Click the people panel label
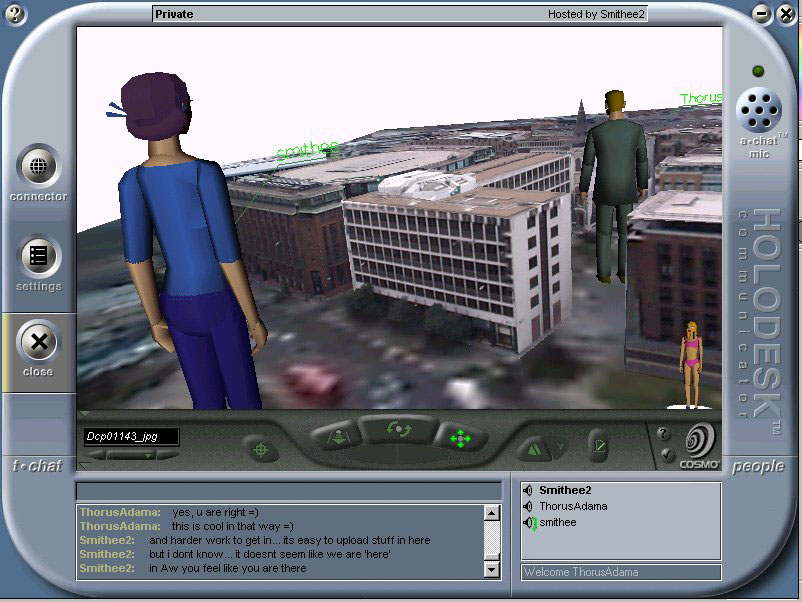802x602 pixels. (758, 466)
